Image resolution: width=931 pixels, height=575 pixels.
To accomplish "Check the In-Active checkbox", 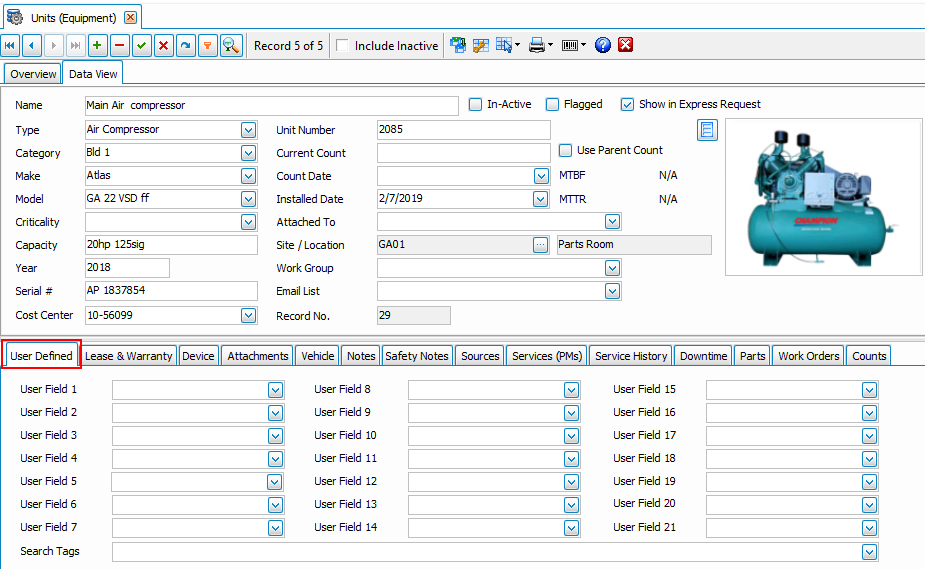I will (x=475, y=105).
